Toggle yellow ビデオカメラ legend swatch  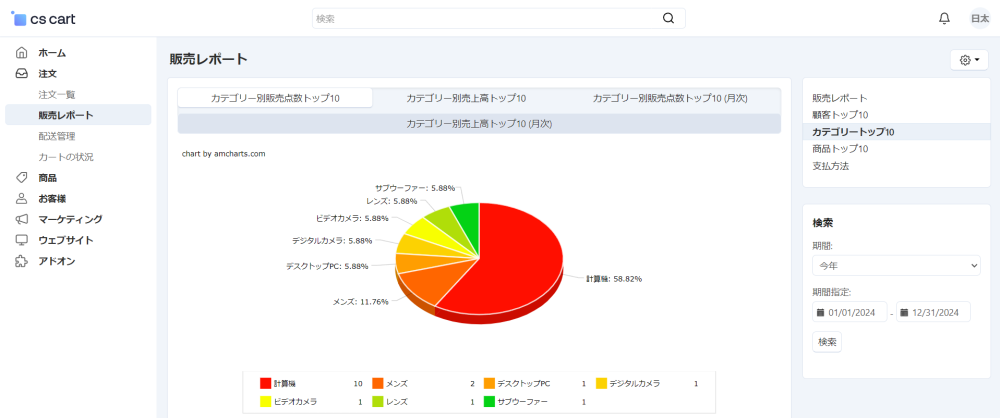point(265,402)
